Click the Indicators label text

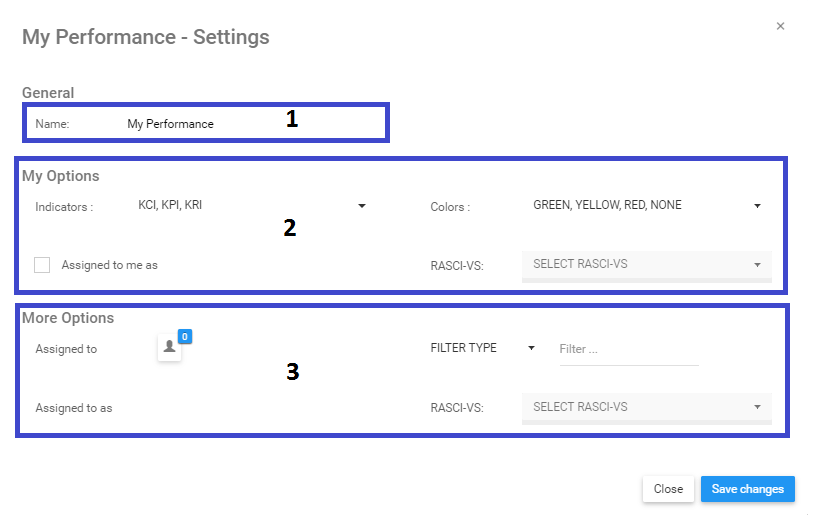click(x=64, y=207)
